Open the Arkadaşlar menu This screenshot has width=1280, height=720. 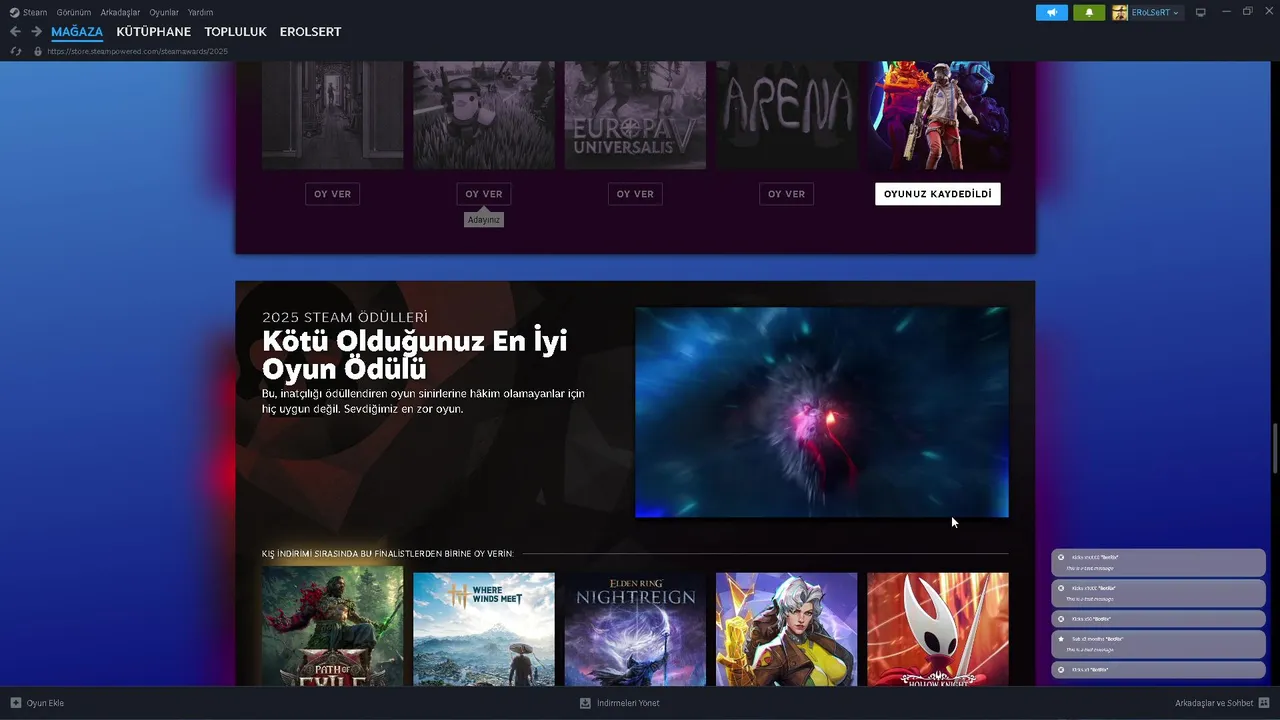click(x=120, y=12)
